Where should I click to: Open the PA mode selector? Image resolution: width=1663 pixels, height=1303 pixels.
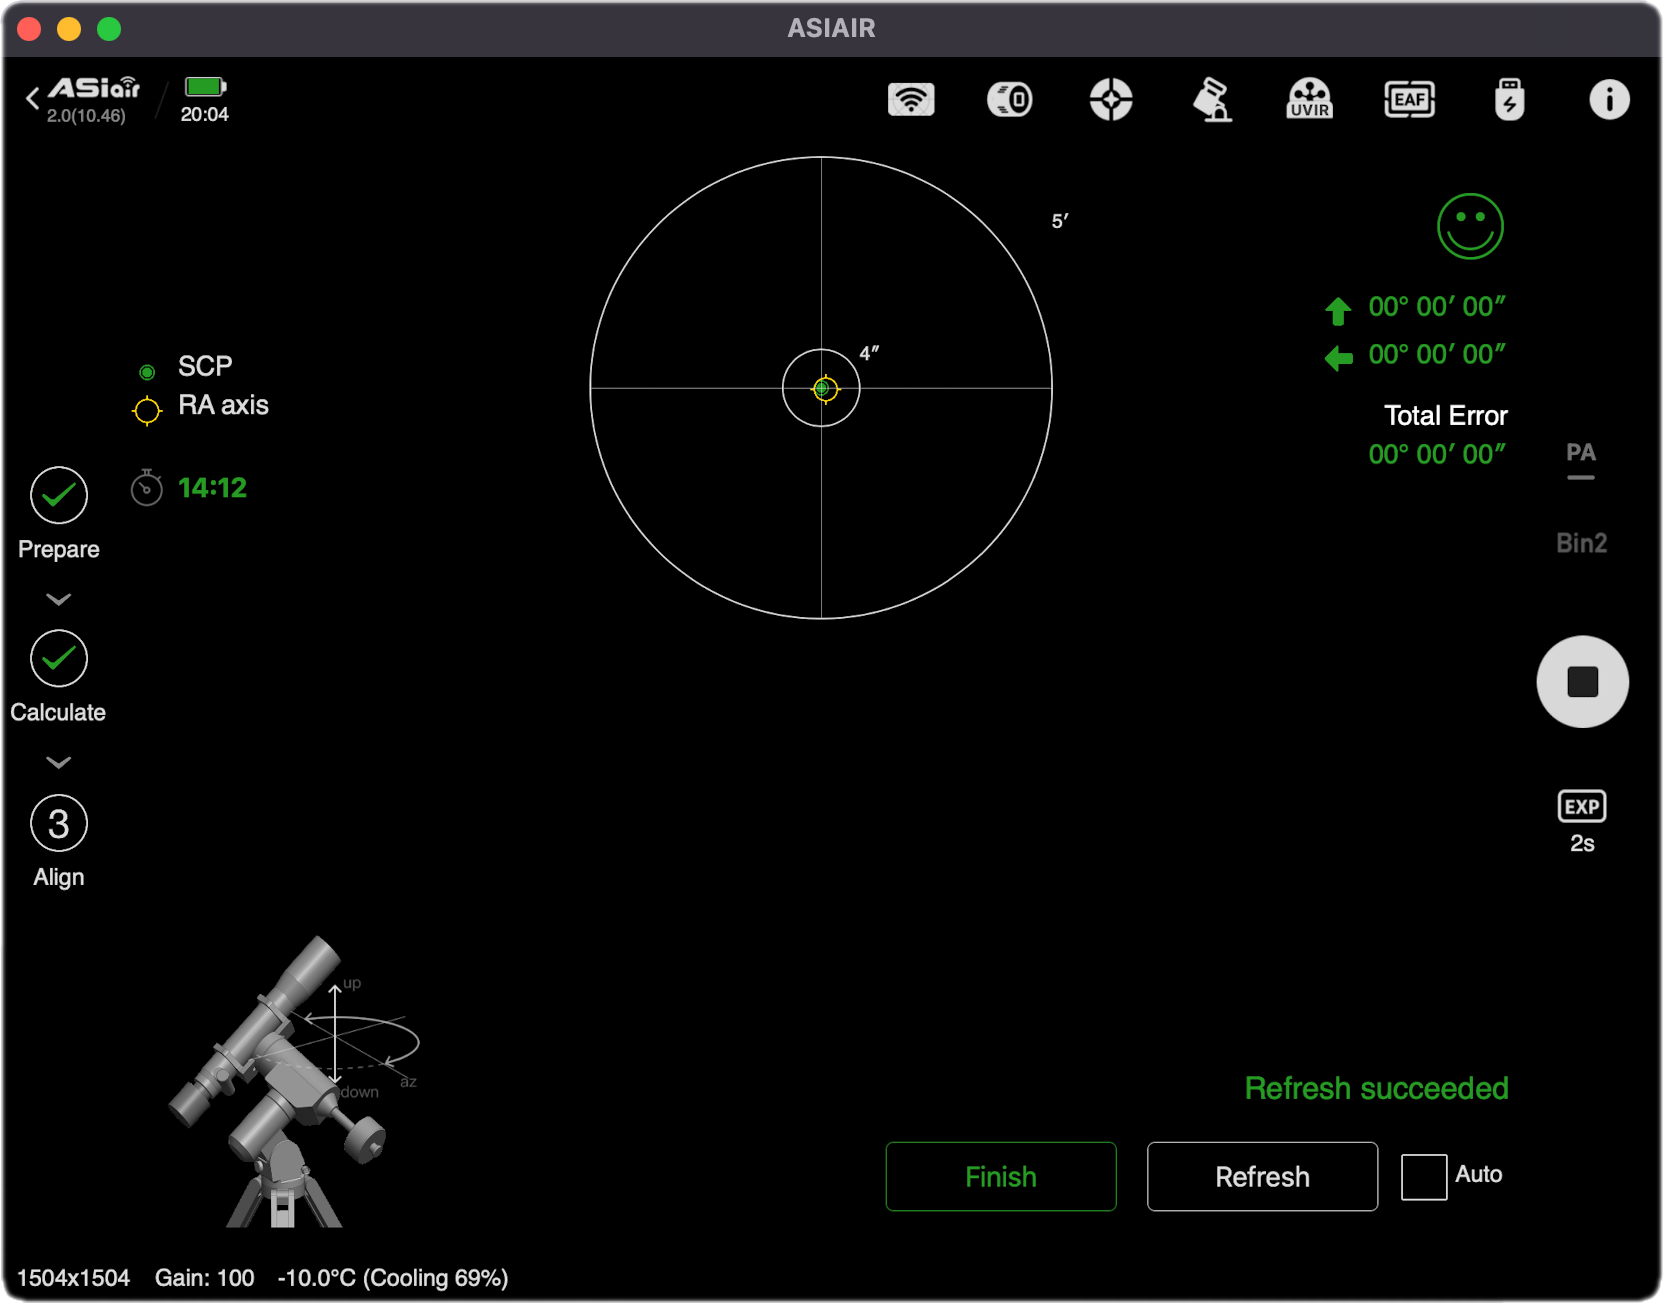pos(1581,459)
